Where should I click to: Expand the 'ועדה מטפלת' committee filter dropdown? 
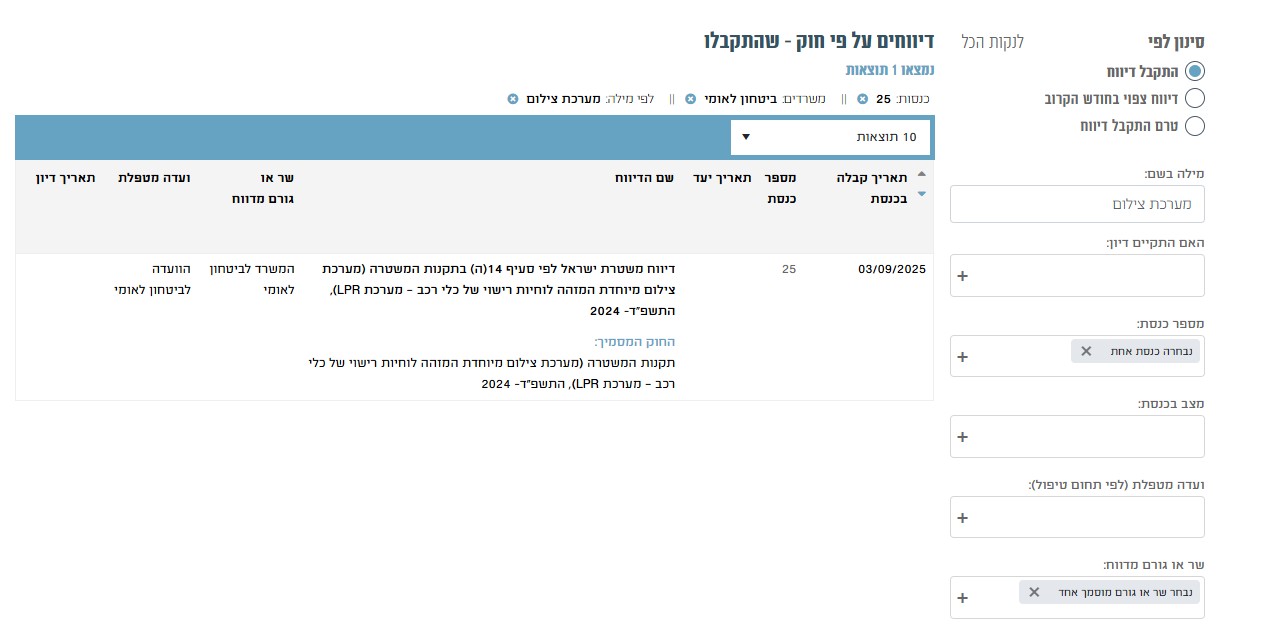[962, 518]
